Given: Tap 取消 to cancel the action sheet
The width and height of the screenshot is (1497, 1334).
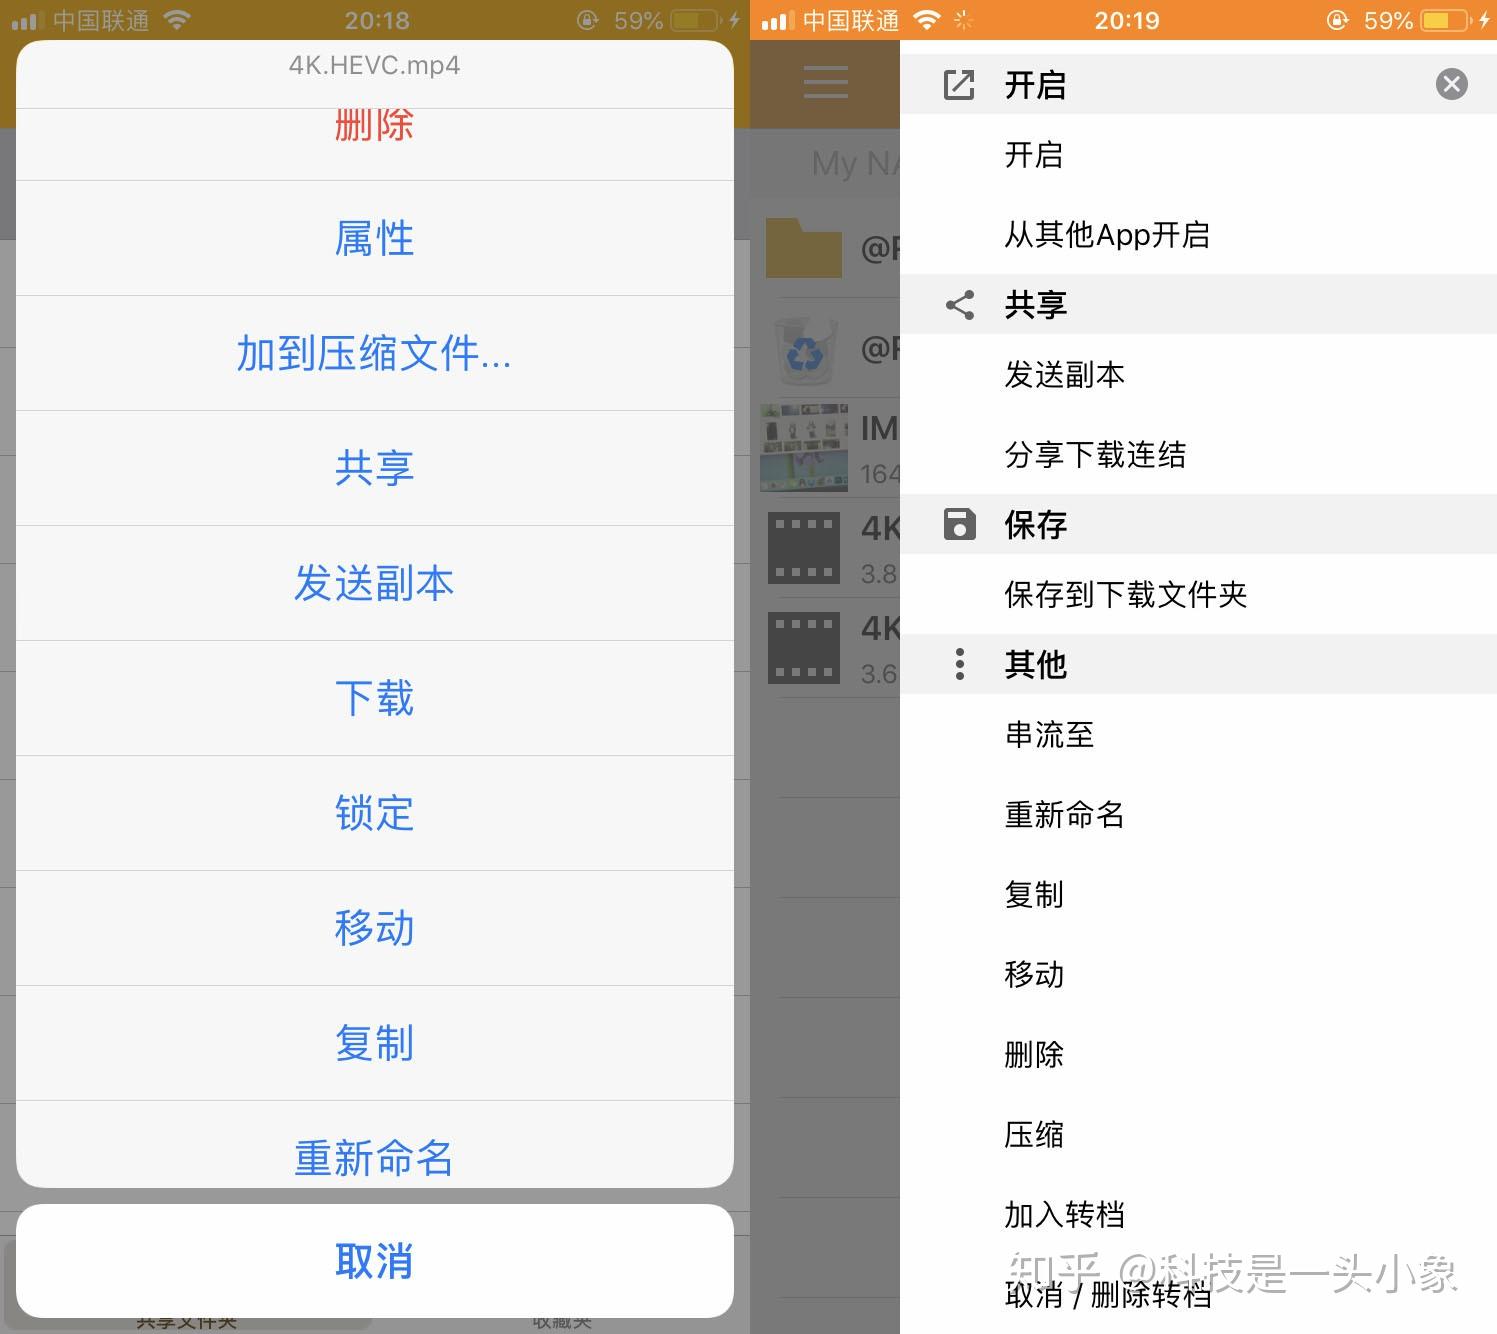Looking at the screenshot, I should pos(373,1261).
